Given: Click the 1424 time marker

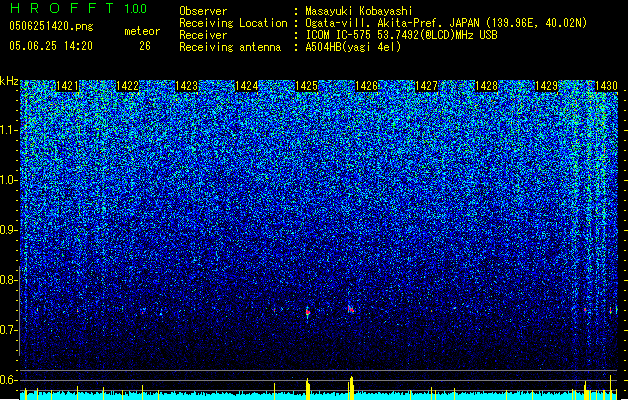Looking at the screenshot, I should pos(246,86).
